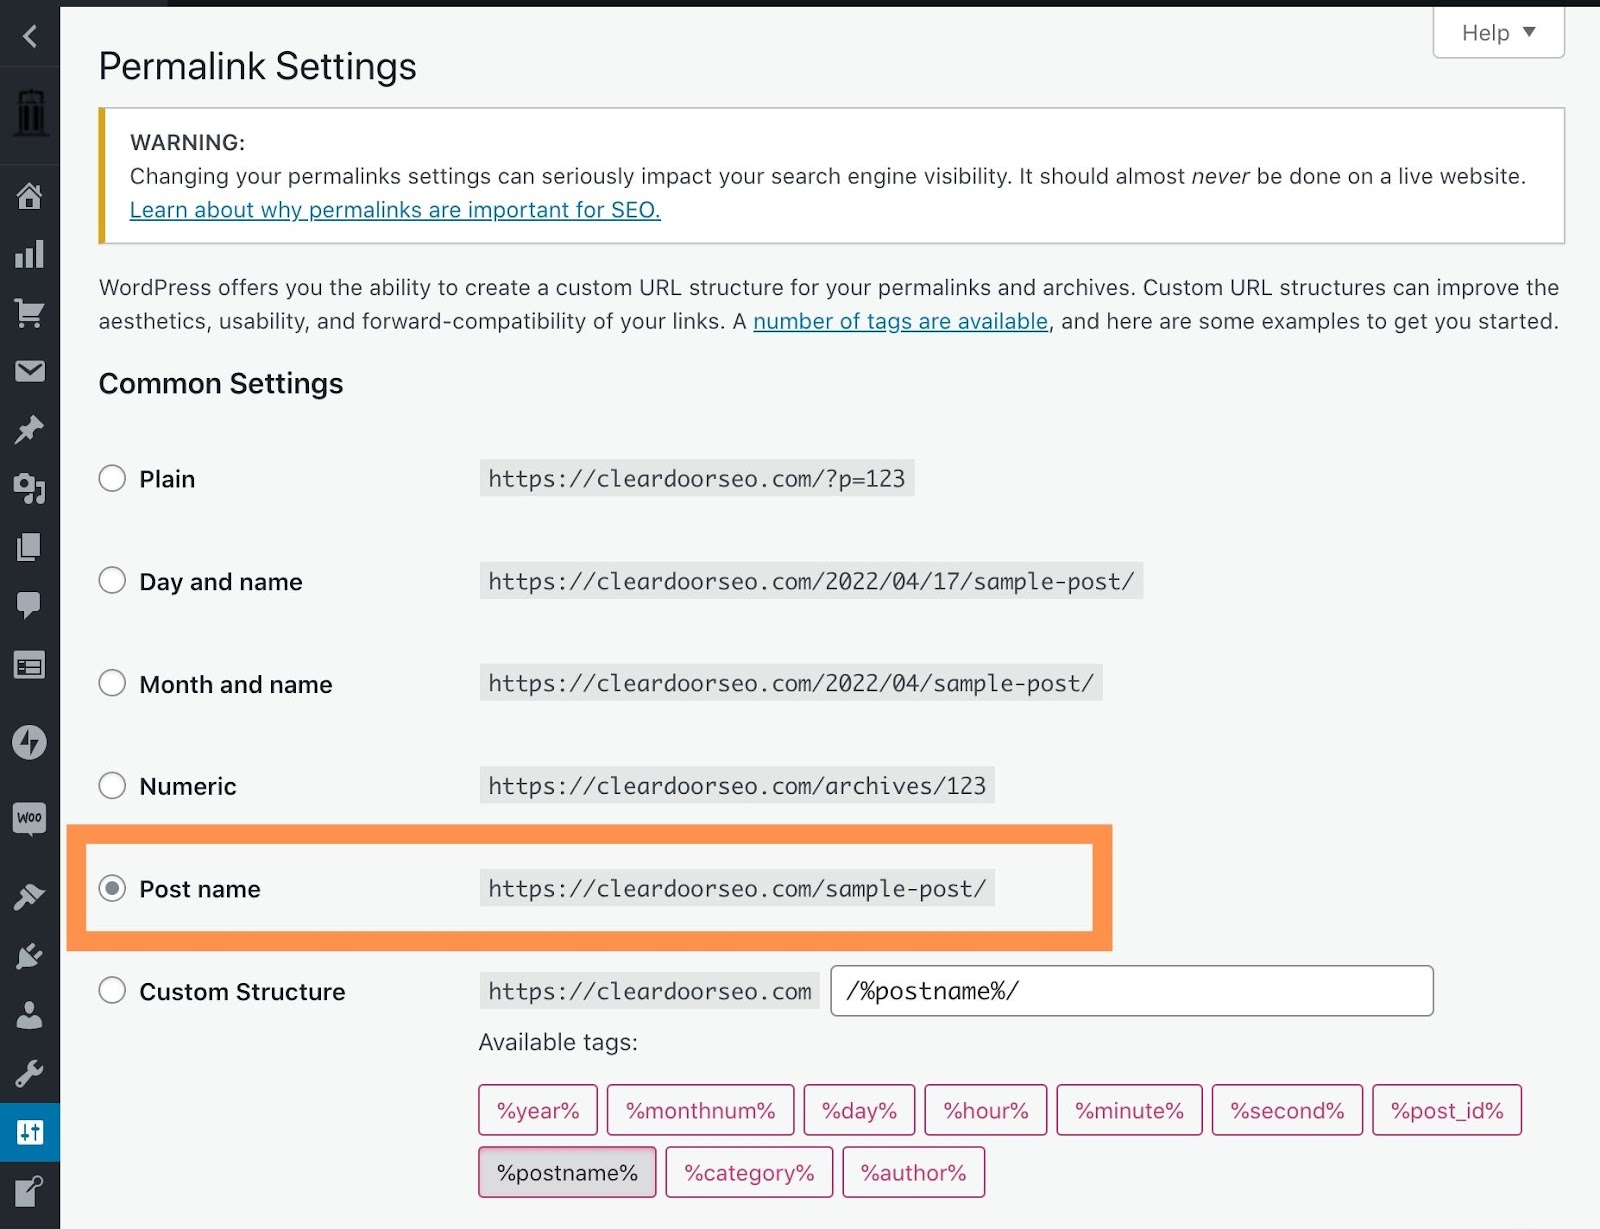Screen dimensions: 1600x1229
Task: Add the %category% tag
Action: tap(749, 1172)
